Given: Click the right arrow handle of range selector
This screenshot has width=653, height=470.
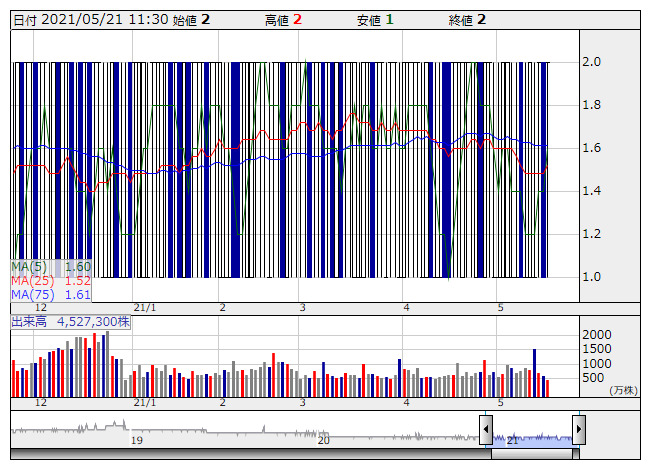Looking at the screenshot, I should tap(578, 430).
